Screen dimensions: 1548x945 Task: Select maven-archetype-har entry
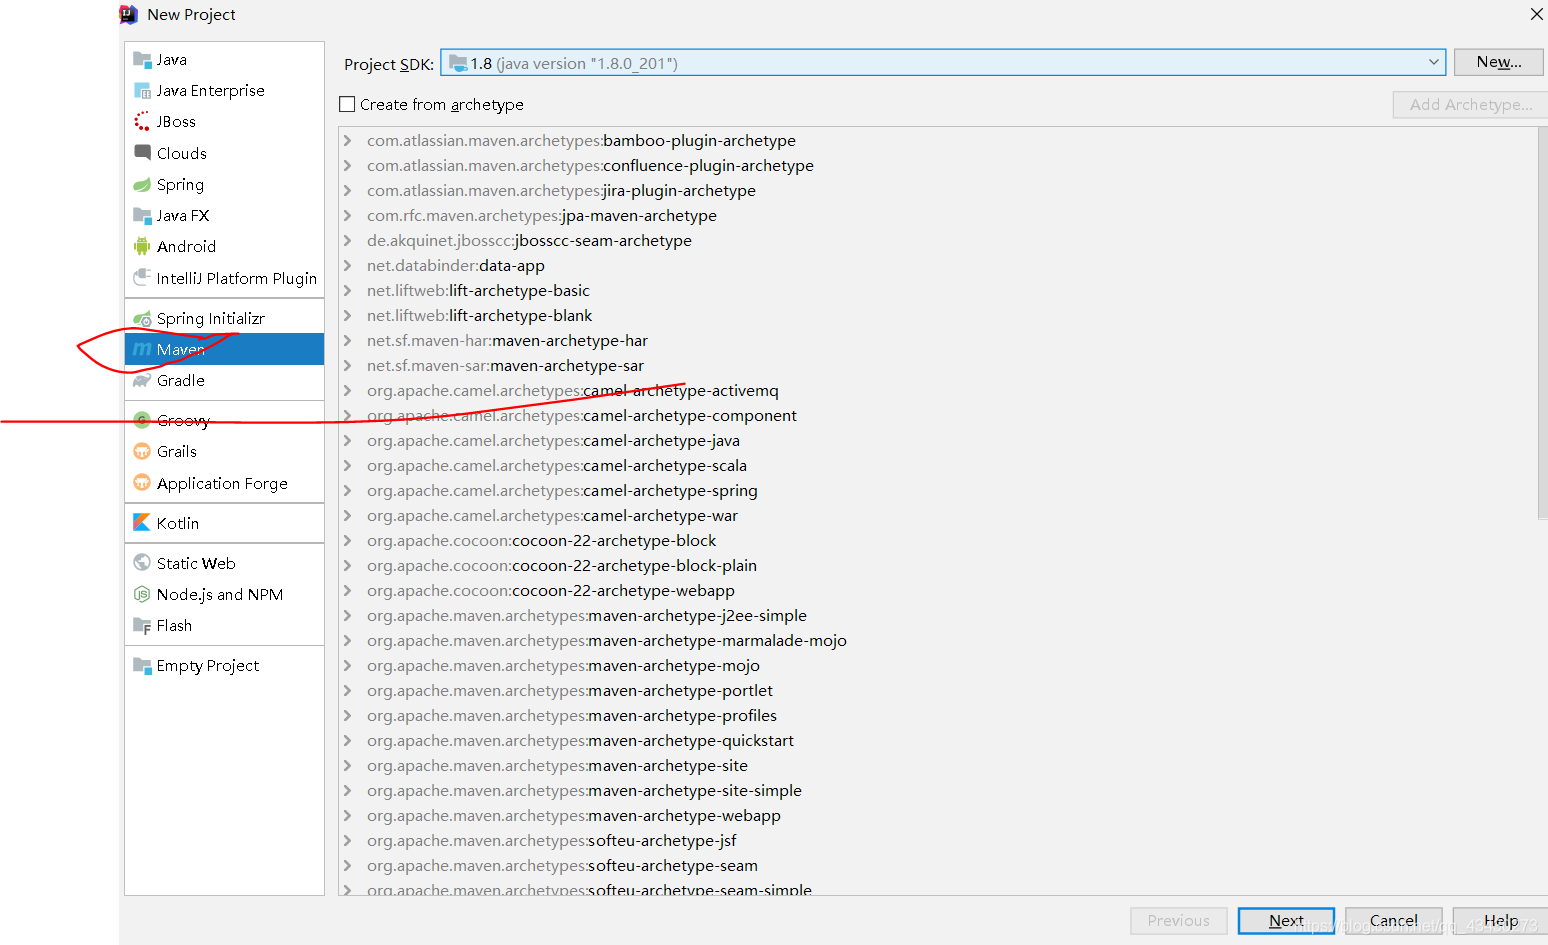507,341
